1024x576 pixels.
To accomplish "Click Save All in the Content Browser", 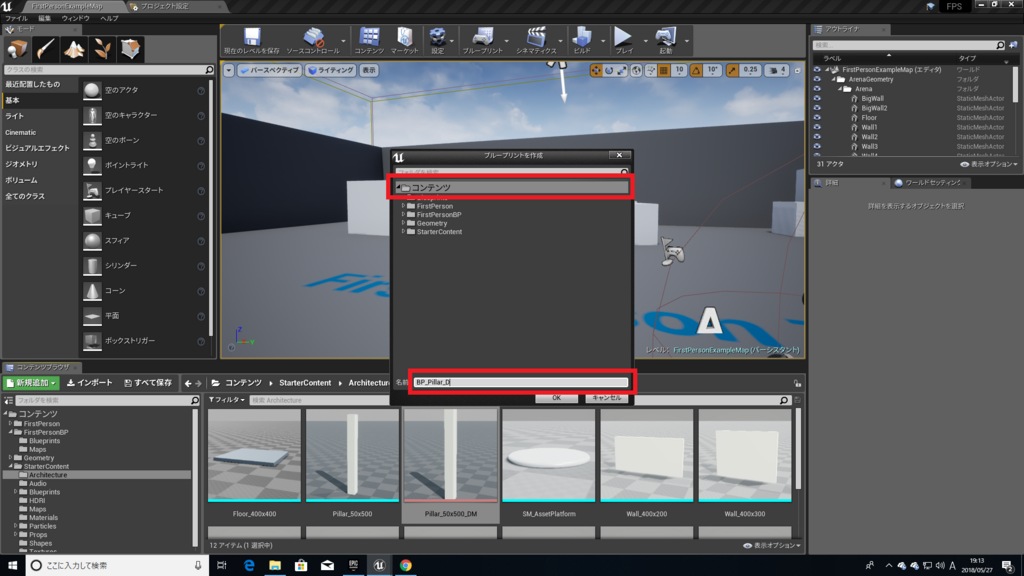I will 148,383.
